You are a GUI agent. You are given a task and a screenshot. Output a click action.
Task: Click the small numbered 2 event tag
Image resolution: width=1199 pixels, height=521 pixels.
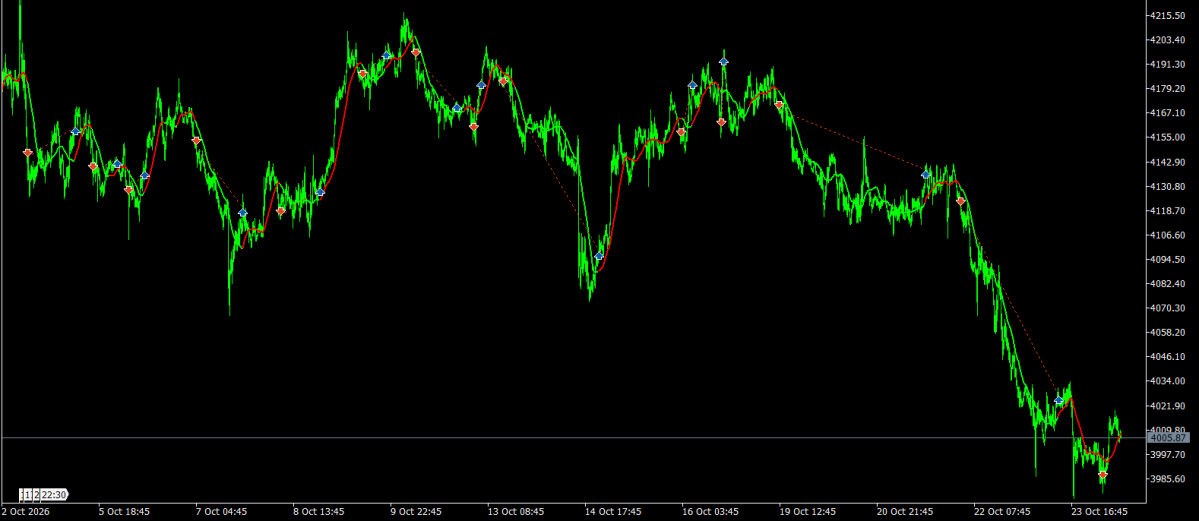pyautogui.click(x=36, y=494)
